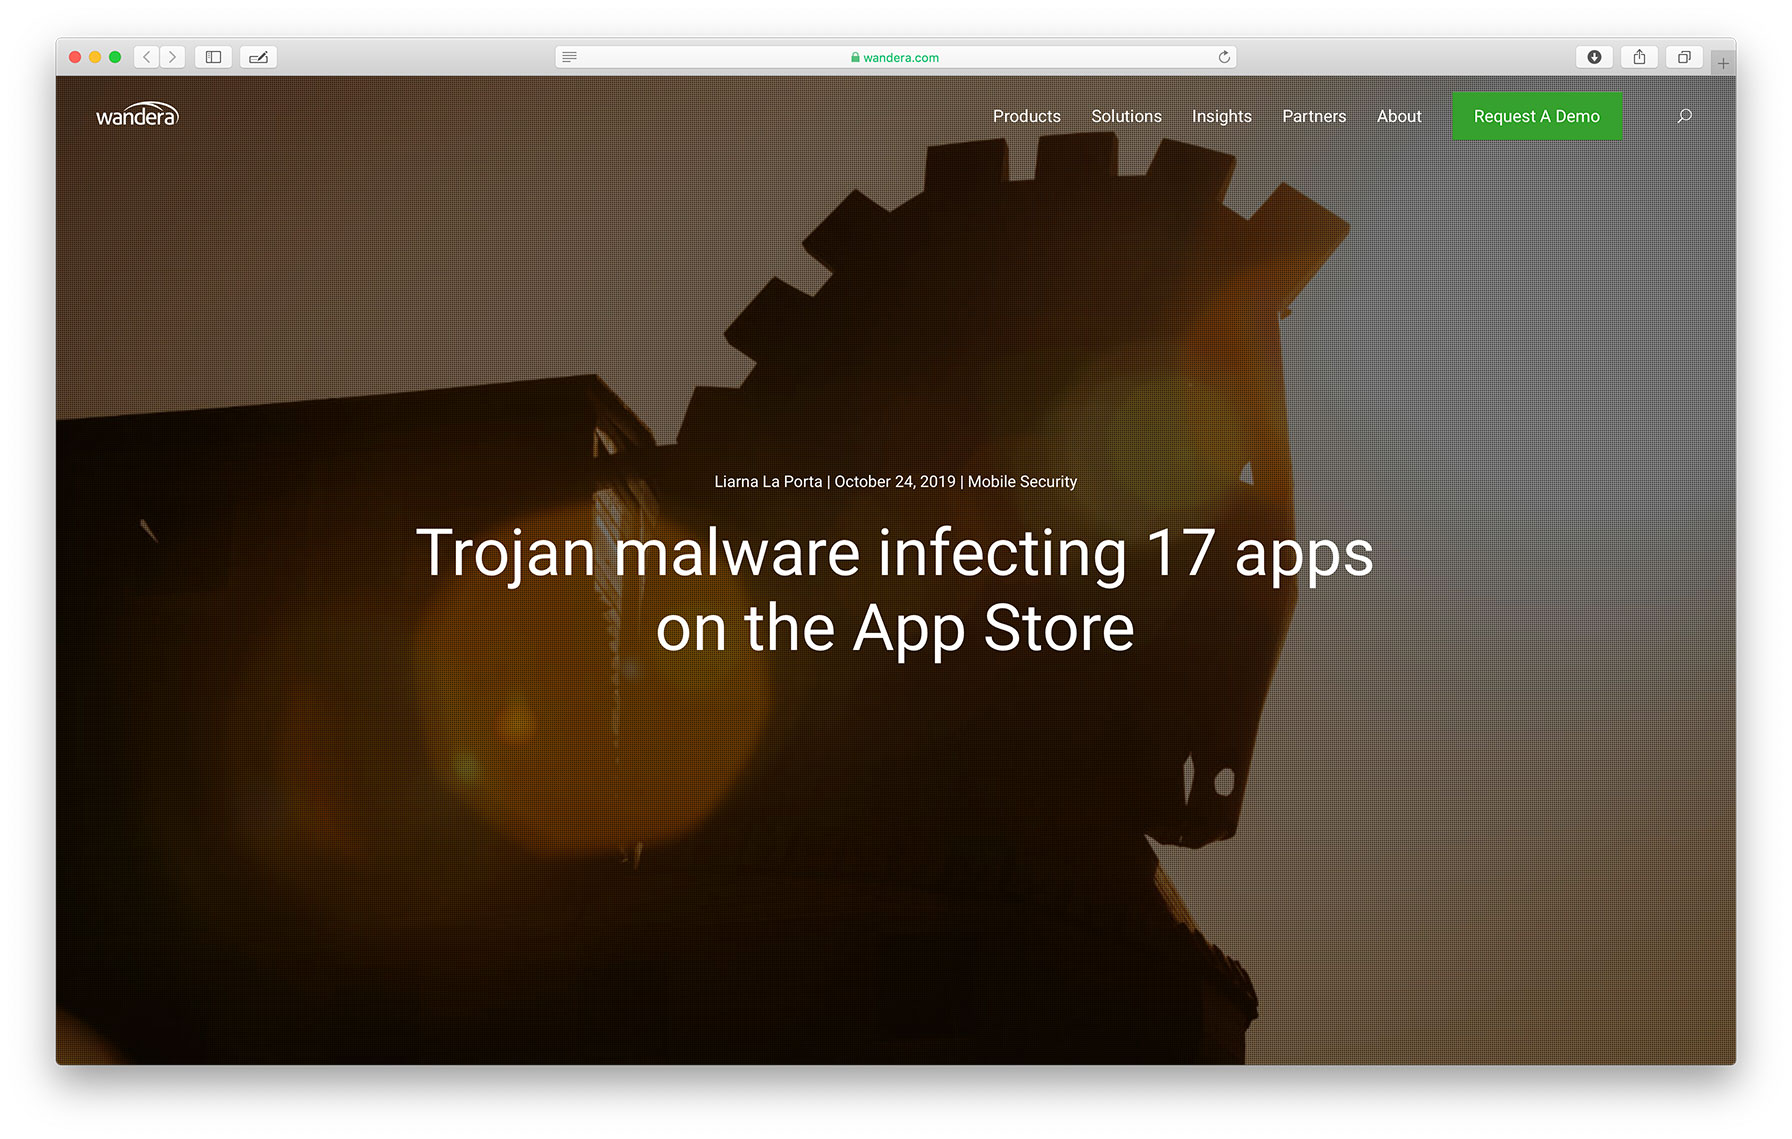Open Reader view icon in address bar

[x=569, y=57]
